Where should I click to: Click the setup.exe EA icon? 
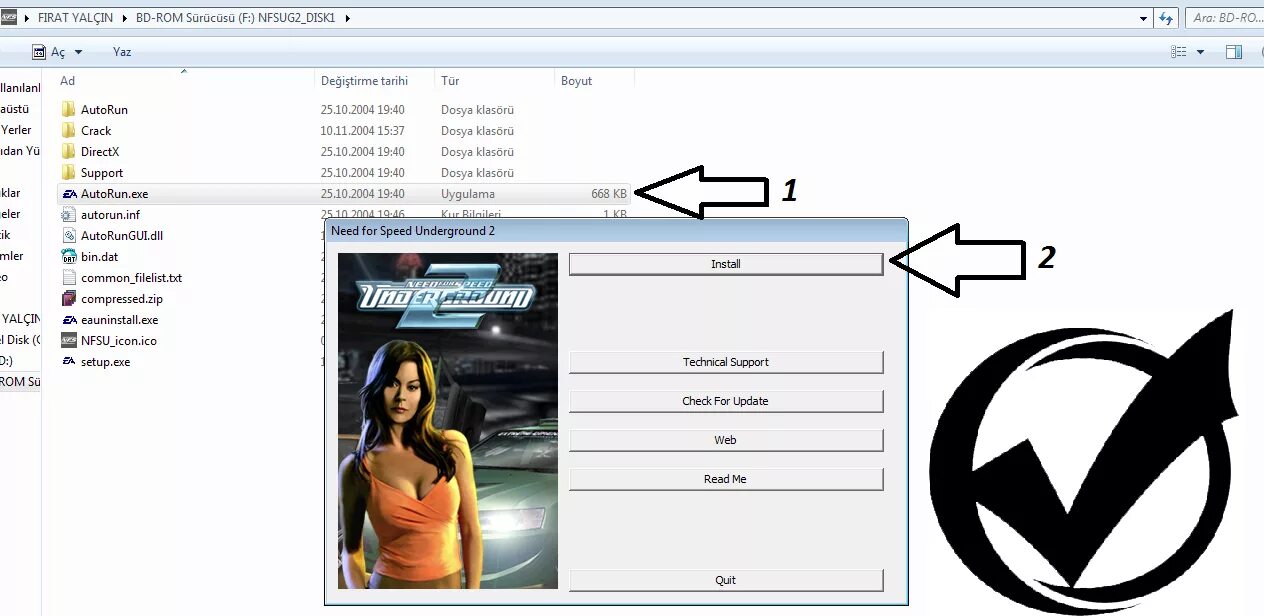click(68, 361)
